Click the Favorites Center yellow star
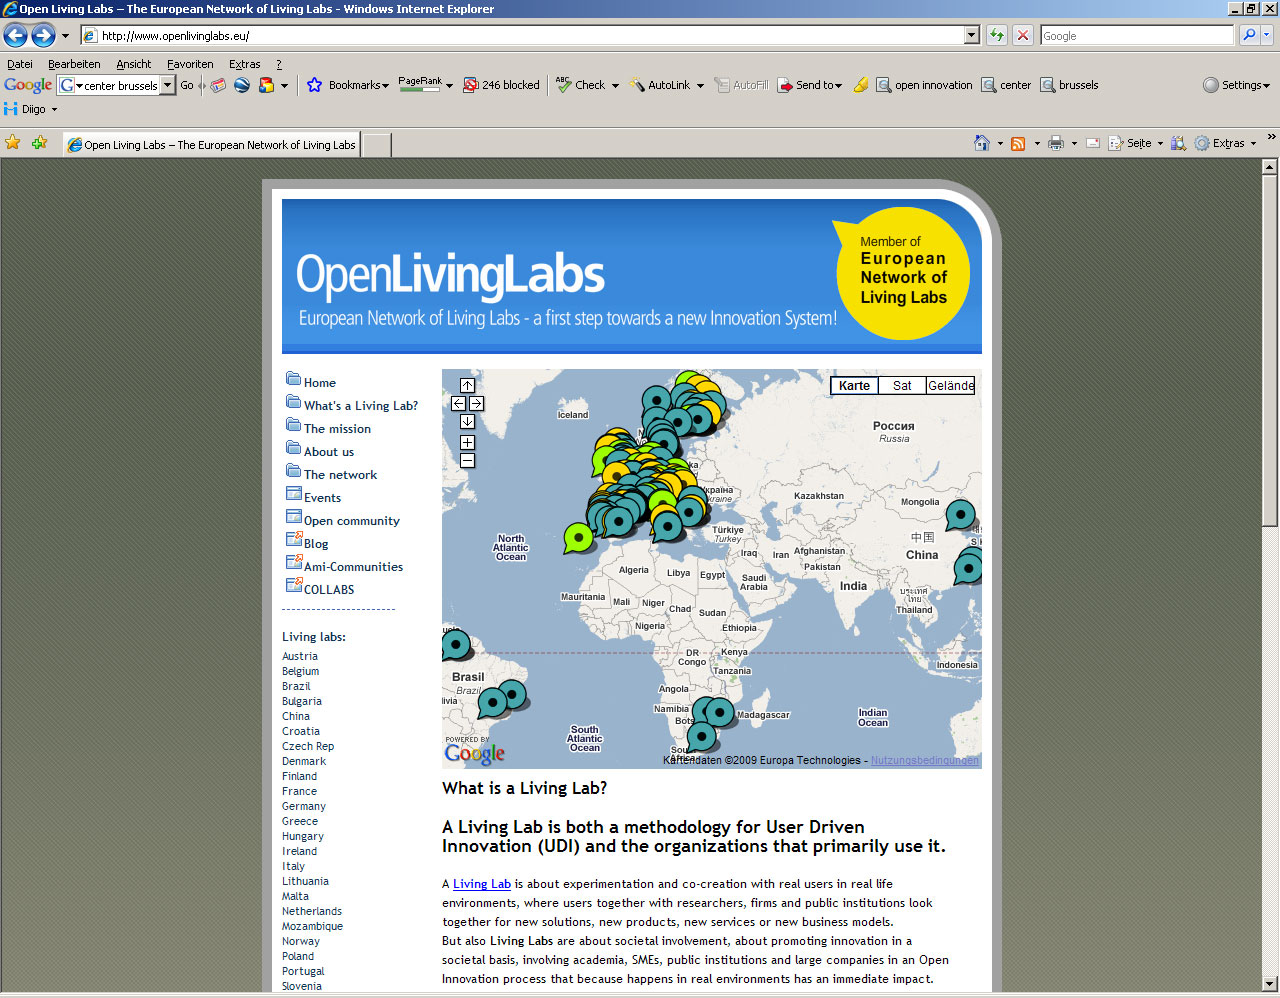 tap(13, 143)
